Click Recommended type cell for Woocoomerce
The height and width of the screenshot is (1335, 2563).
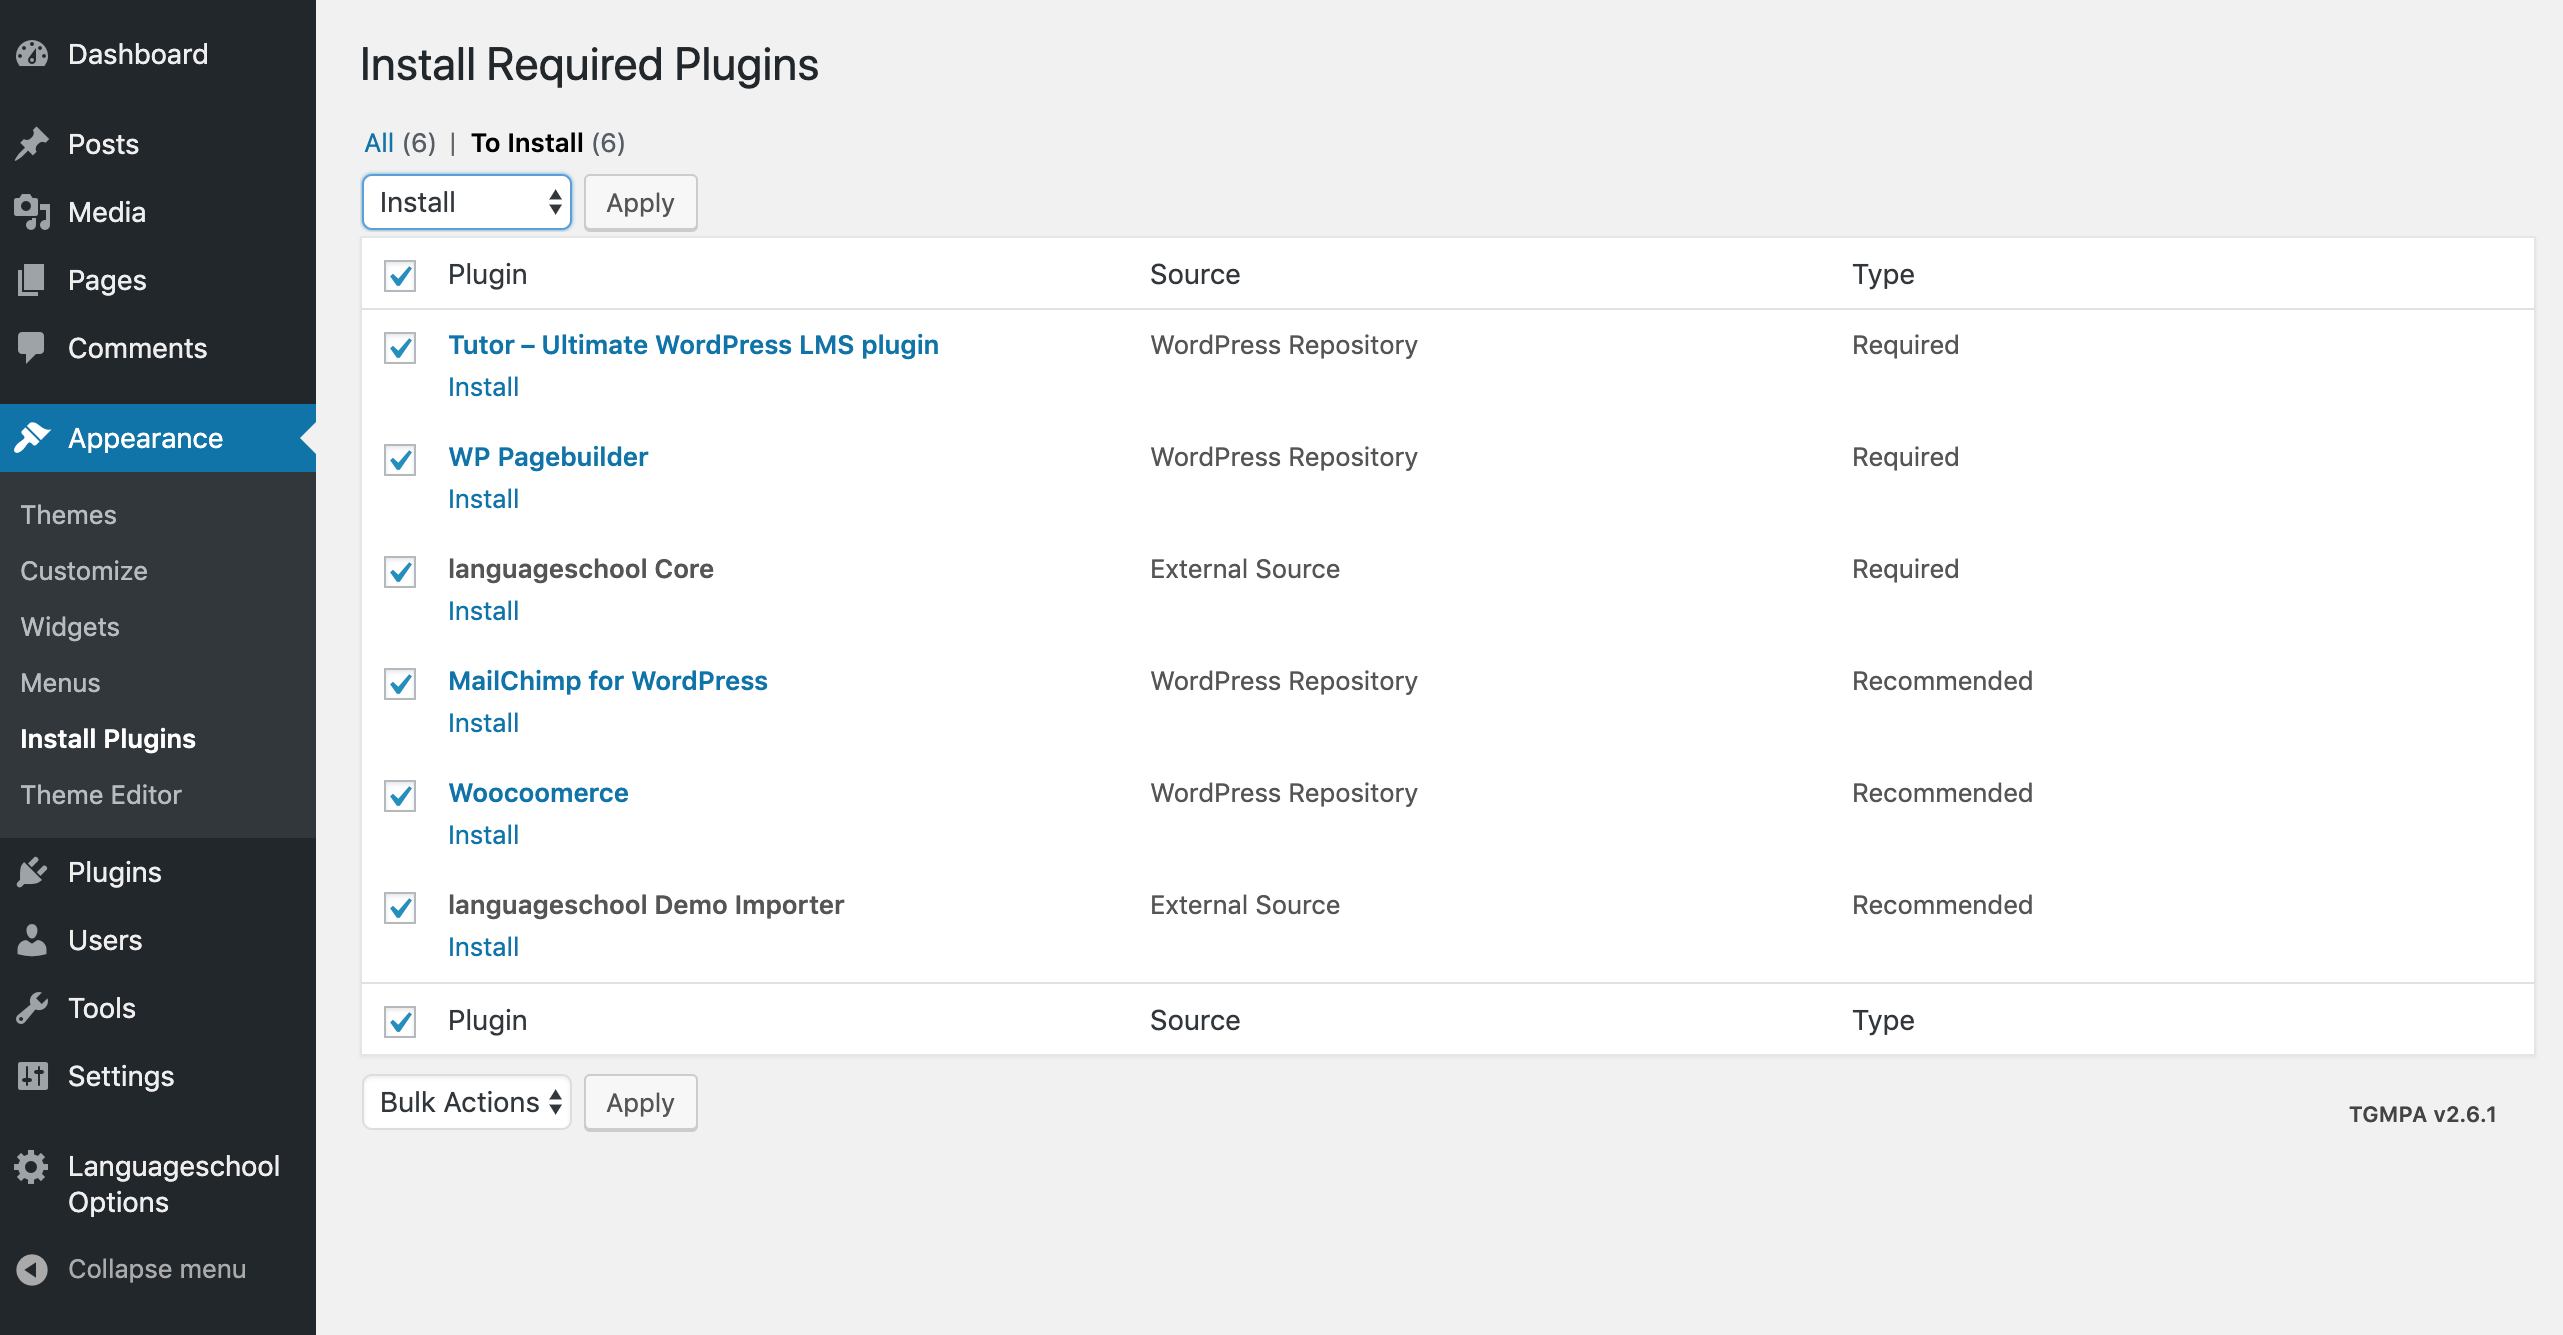[1942, 793]
